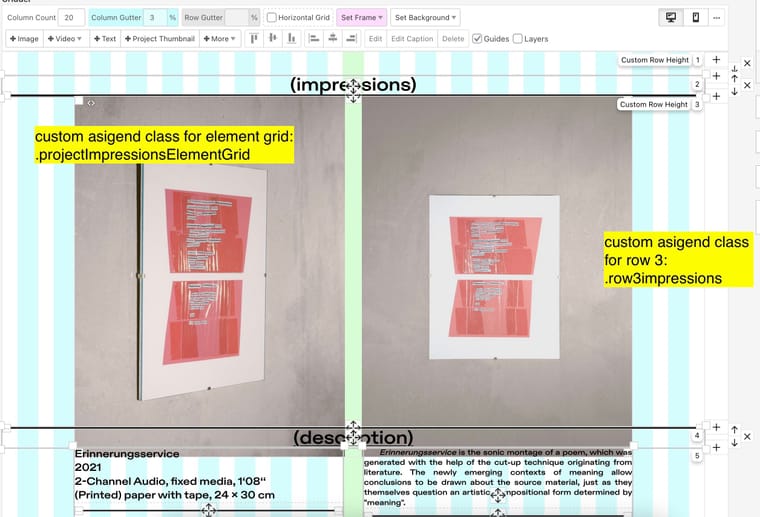This screenshot has height=517, width=760.
Task: Click the align top icon
Action: click(x=254, y=39)
